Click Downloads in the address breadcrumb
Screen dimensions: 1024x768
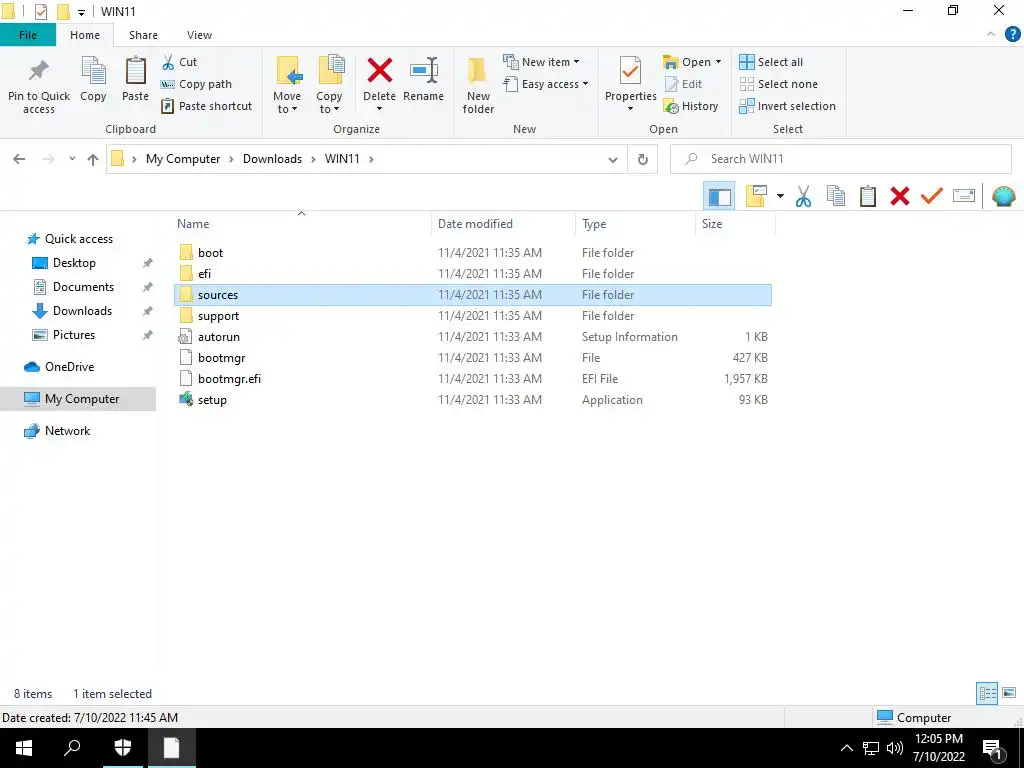coord(272,159)
